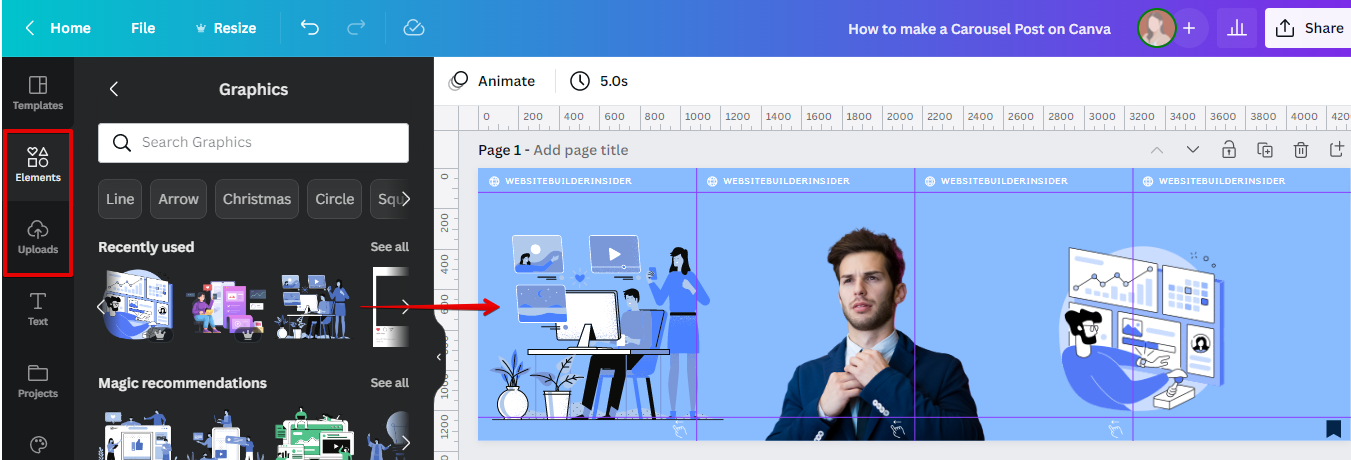
Task: Select the bookmark icon on canvas
Action: point(1333,428)
